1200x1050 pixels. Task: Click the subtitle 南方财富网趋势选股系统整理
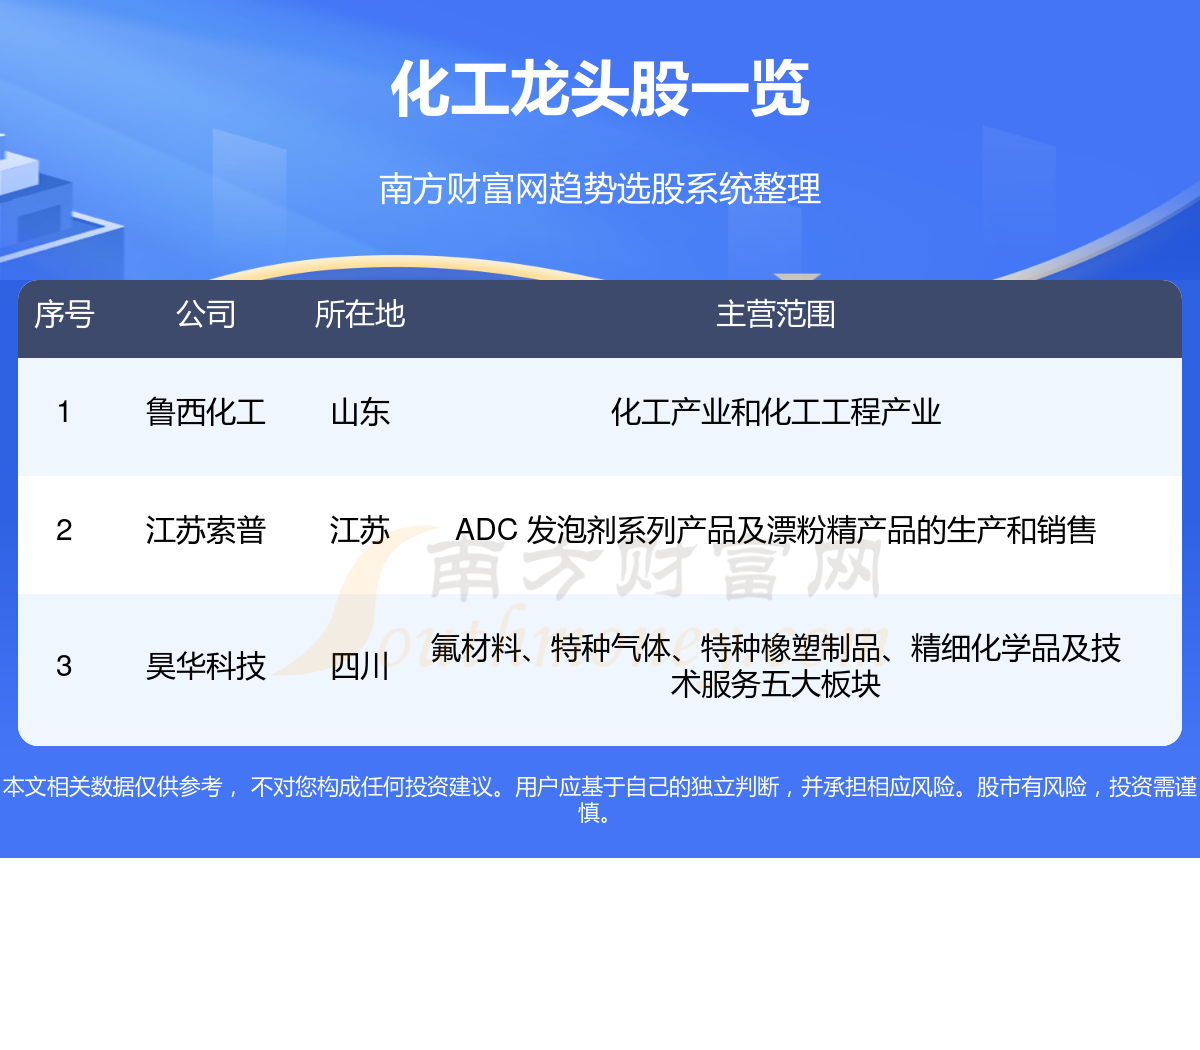click(x=600, y=188)
